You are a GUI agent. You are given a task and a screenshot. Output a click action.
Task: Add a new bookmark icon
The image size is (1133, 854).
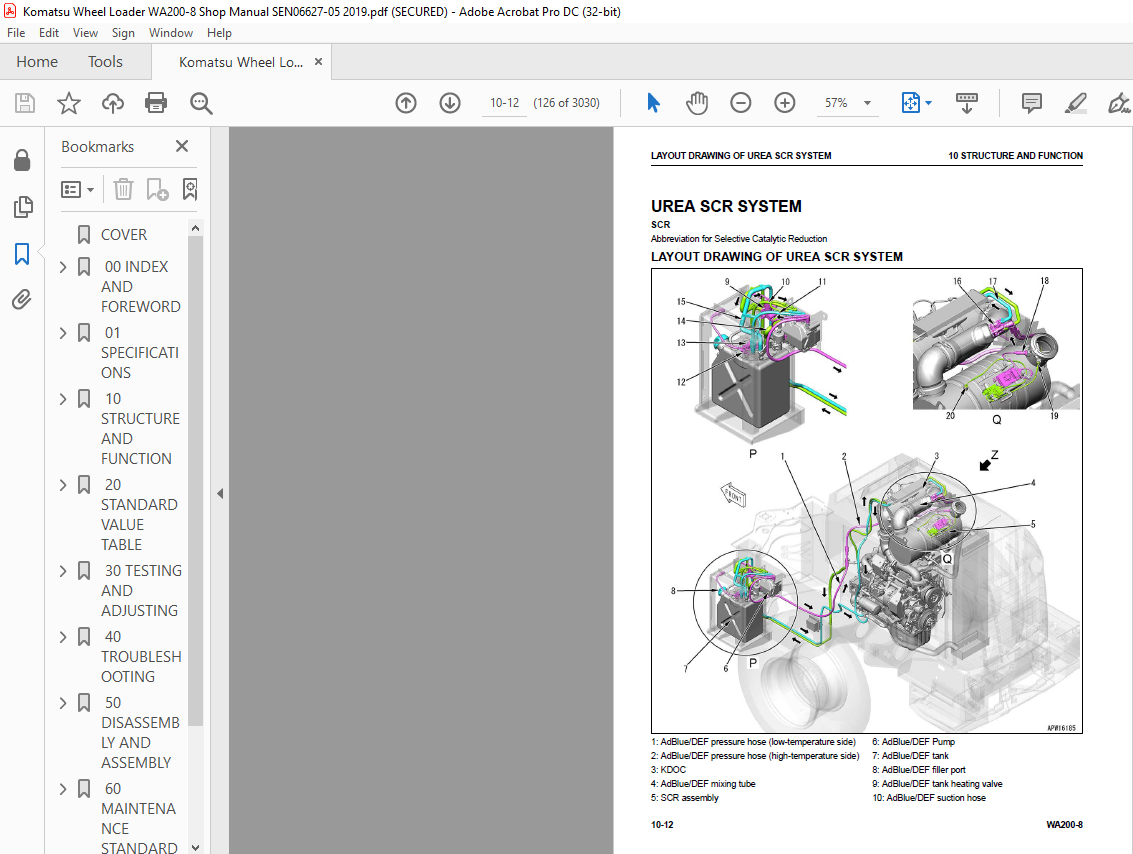click(x=157, y=189)
